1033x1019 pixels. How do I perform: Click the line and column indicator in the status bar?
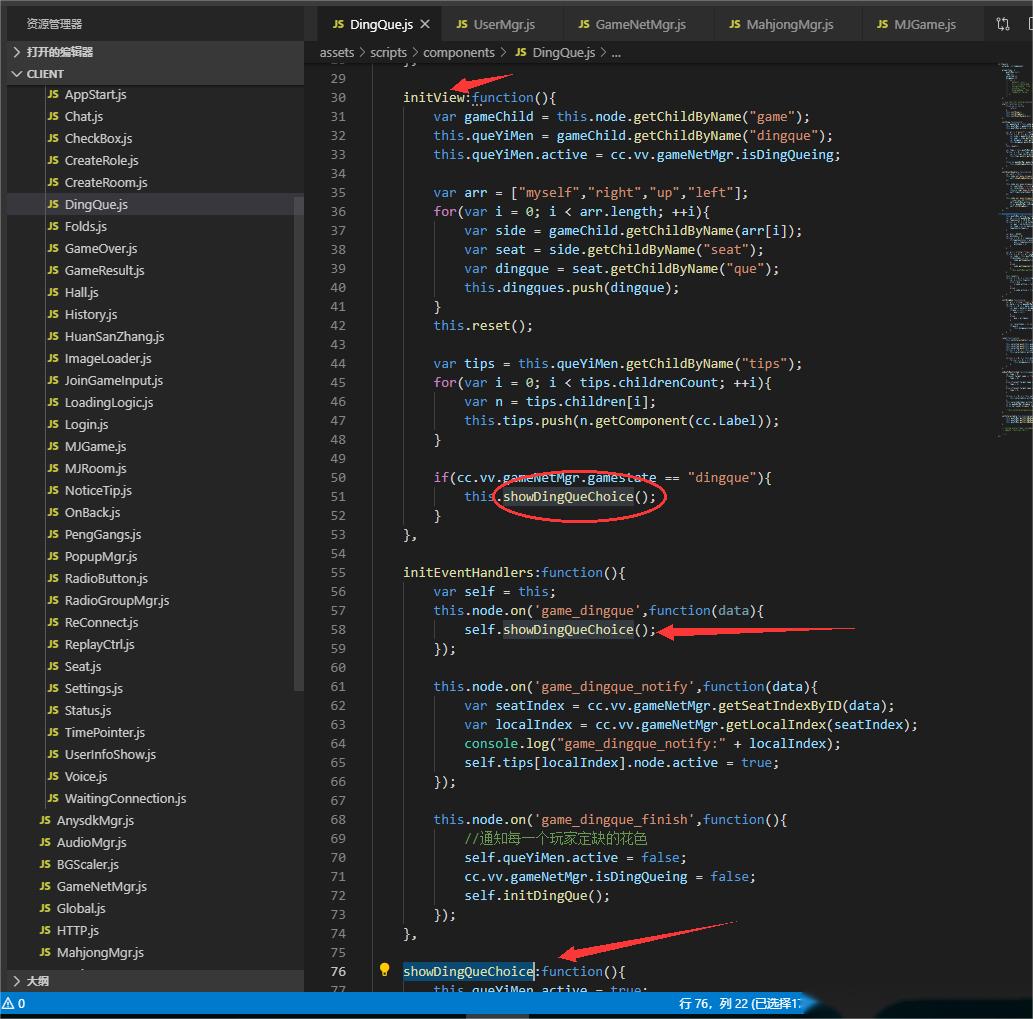click(740, 1003)
